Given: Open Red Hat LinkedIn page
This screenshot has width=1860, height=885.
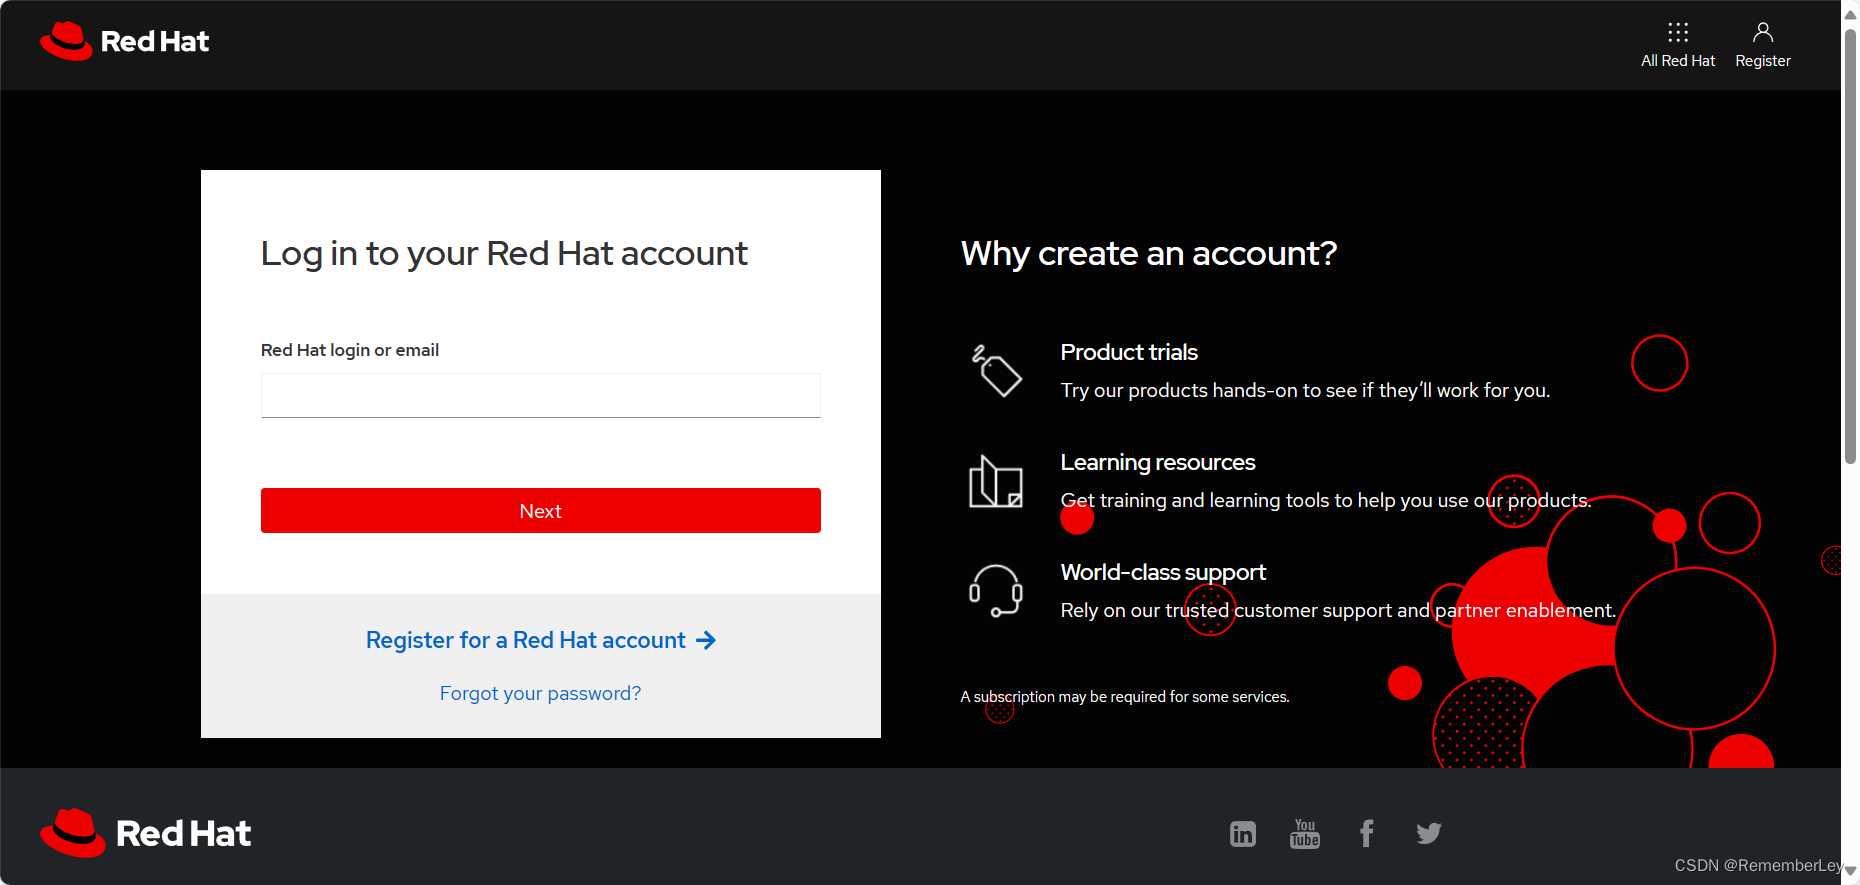Looking at the screenshot, I should click(1243, 833).
